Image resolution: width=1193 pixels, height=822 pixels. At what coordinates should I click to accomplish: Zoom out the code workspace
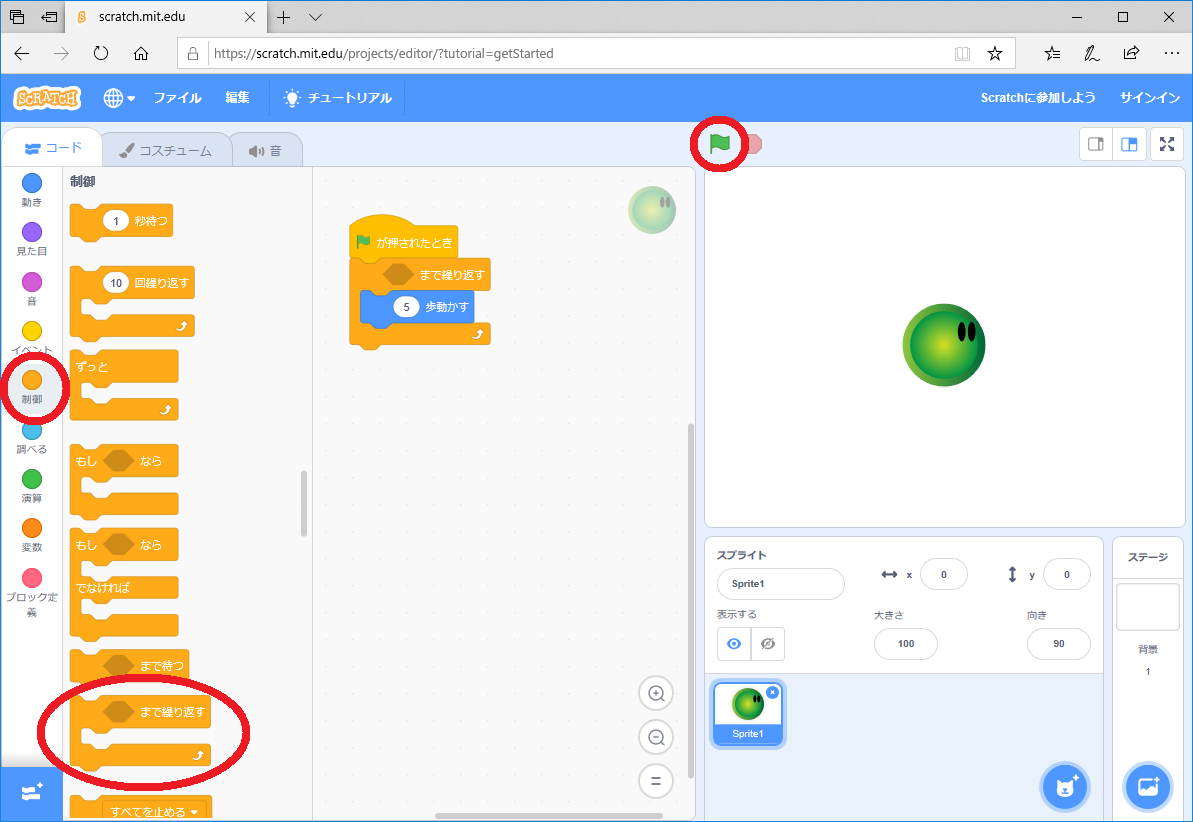tap(656, 738)
